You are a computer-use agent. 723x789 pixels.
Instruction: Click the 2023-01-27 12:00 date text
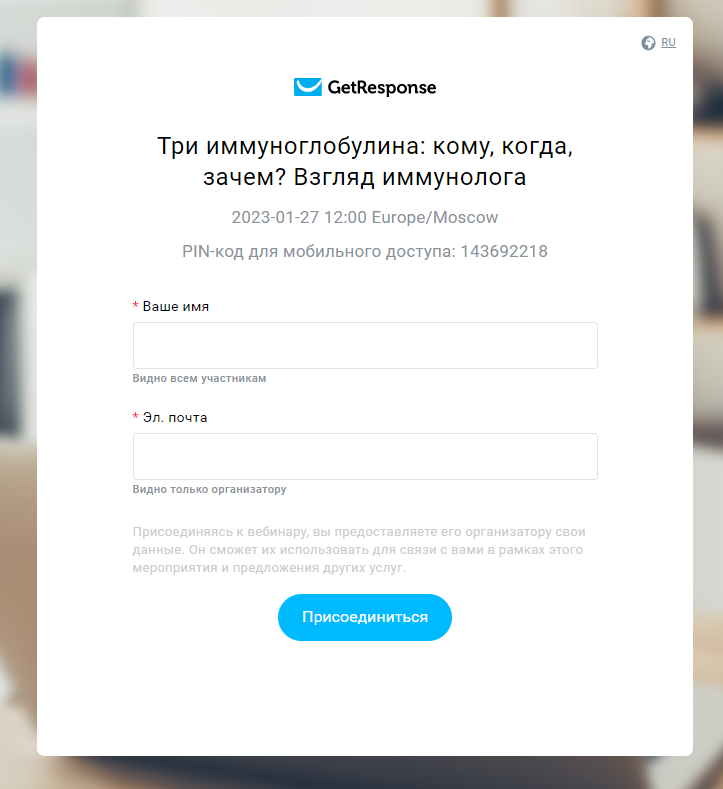click(299, 217)
